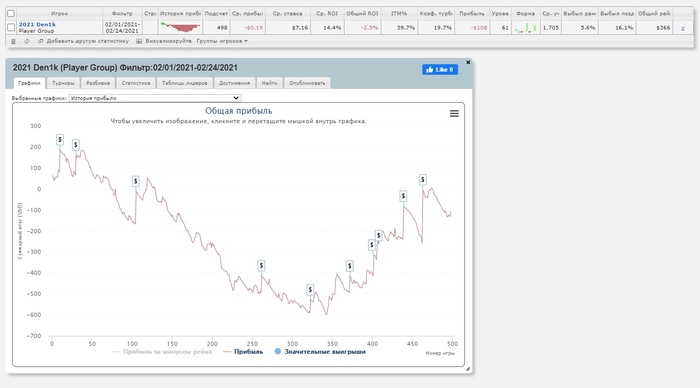Viewport: 700px width, 388px height.
Task: Open the 'Статистика' tab
Action: pyautogui.click(x=136, y=83)
